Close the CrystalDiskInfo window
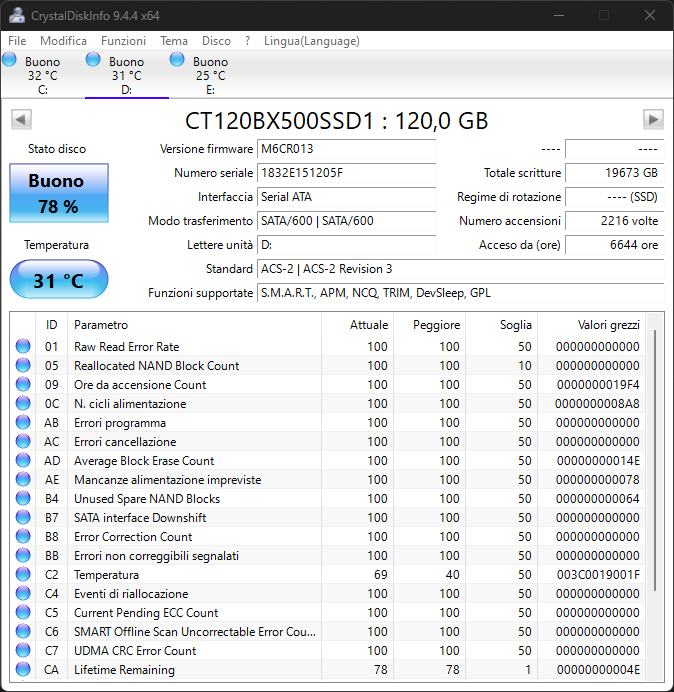 tap(650, 15)
